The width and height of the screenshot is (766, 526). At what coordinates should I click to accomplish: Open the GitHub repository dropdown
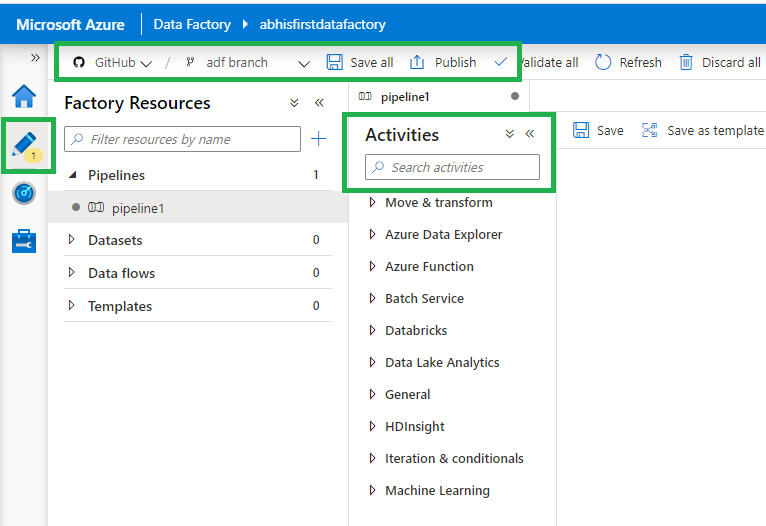coord(112,62)
